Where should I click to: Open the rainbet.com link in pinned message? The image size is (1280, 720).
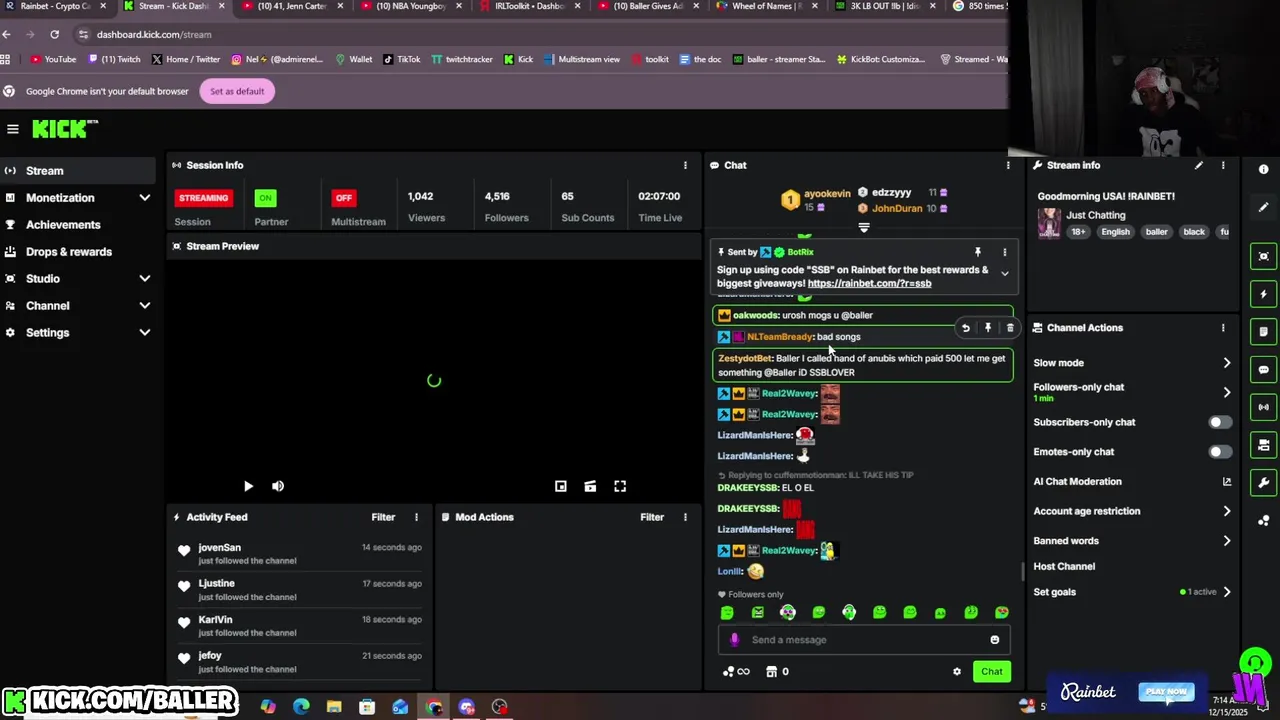[x=869, y=283]
